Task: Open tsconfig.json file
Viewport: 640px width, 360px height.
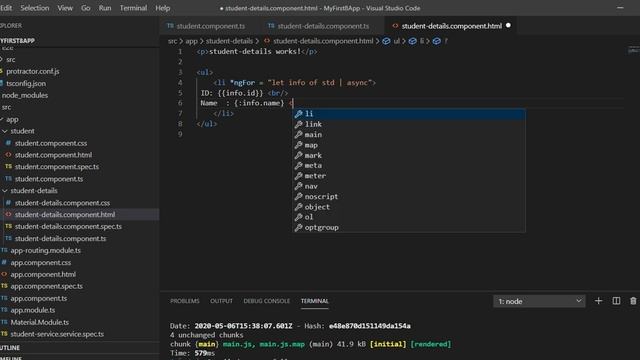Action: [x=26, y=83]
